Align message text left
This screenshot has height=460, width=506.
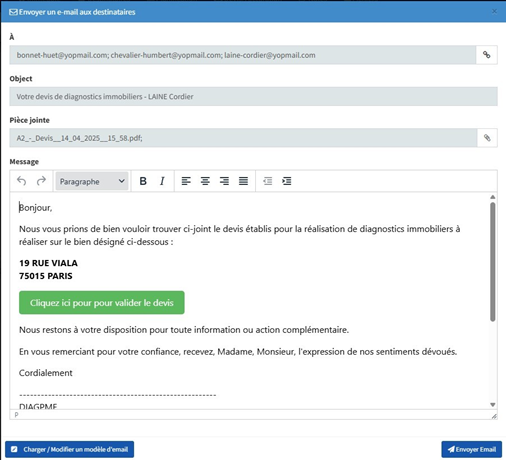coord(186,181)
